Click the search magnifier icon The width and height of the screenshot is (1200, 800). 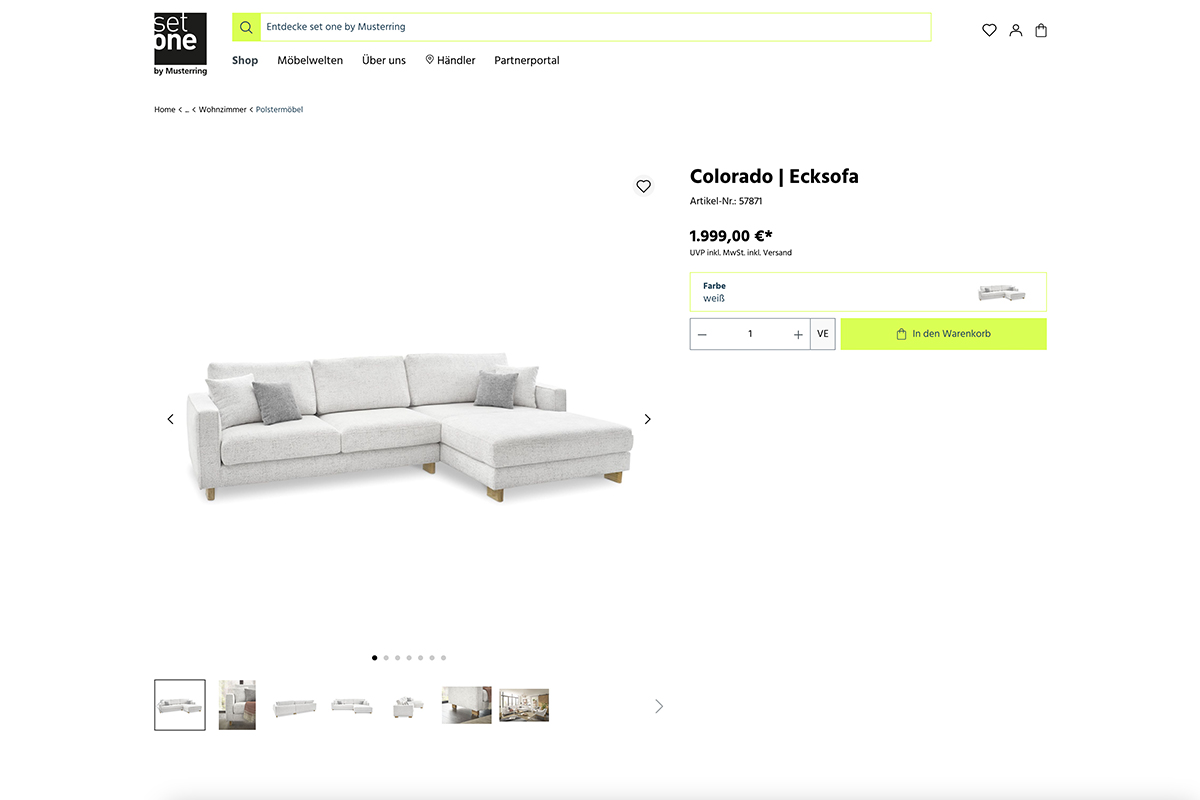(246, 27)
